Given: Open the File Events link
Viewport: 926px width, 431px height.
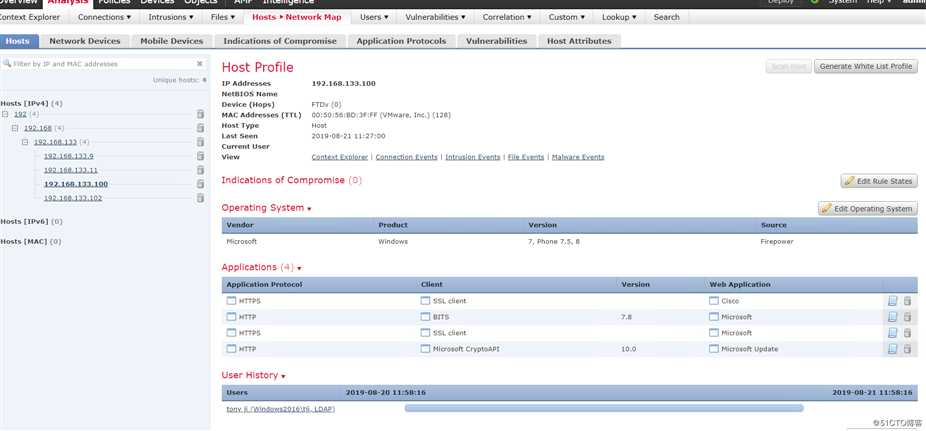Looking at the screenshot, I should pos(526,157).
